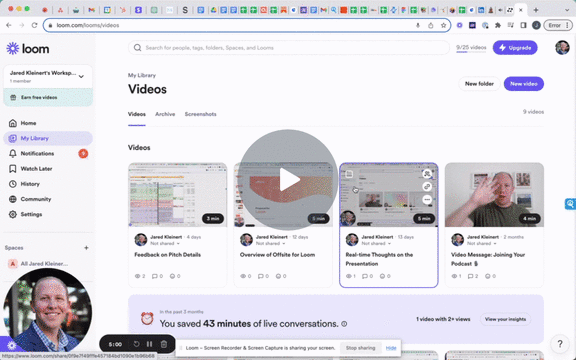Open Real-time Thoughts on the Presentation title
Screen dimensions: 576x360
point(379,259)
